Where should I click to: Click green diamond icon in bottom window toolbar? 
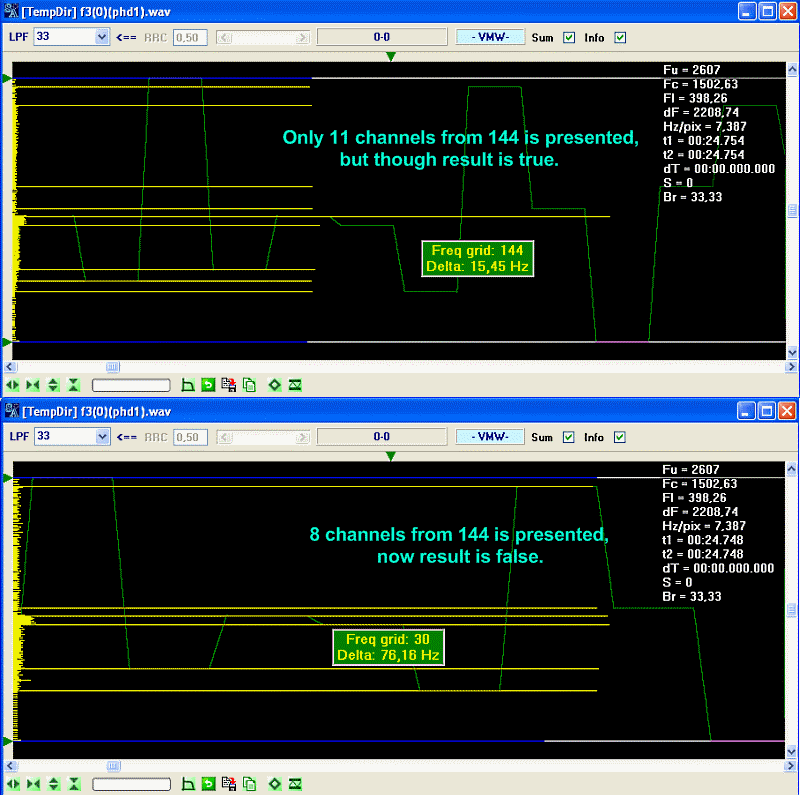pyautogui.click(x=275, y=784)
